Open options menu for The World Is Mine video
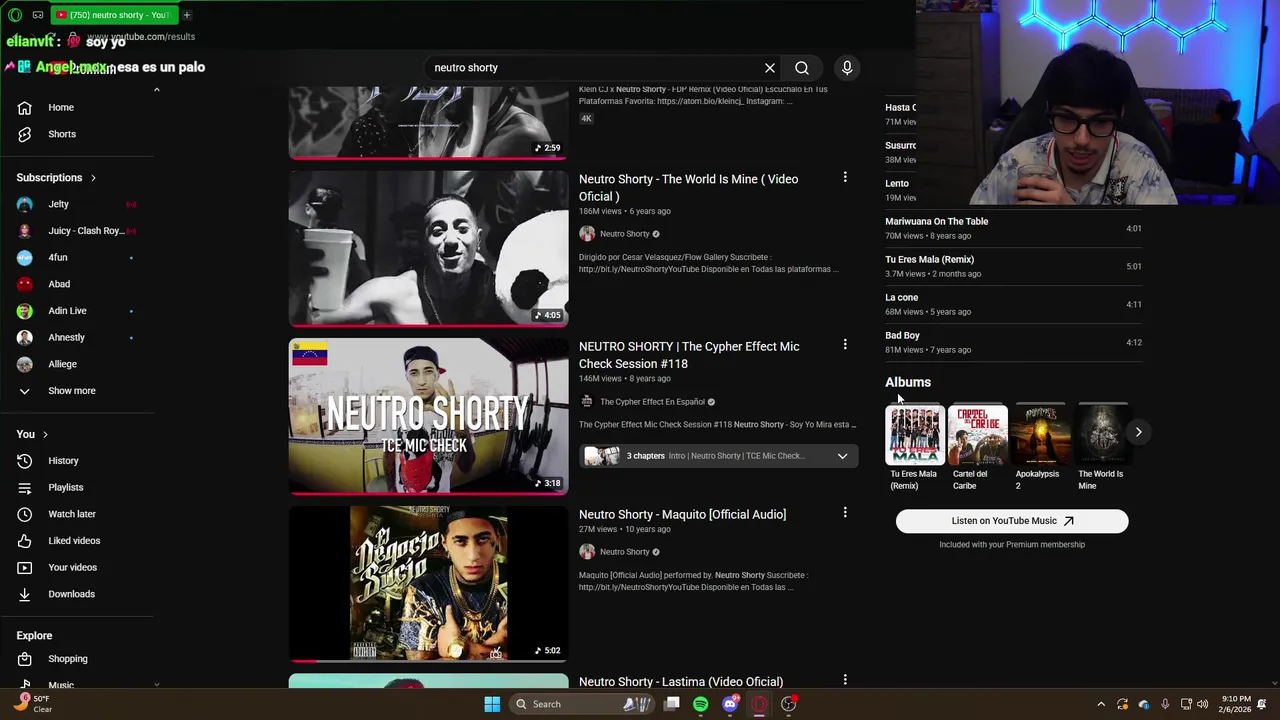Image resolution: width=1280 pixels, height=720 pixels. (845, 177)
